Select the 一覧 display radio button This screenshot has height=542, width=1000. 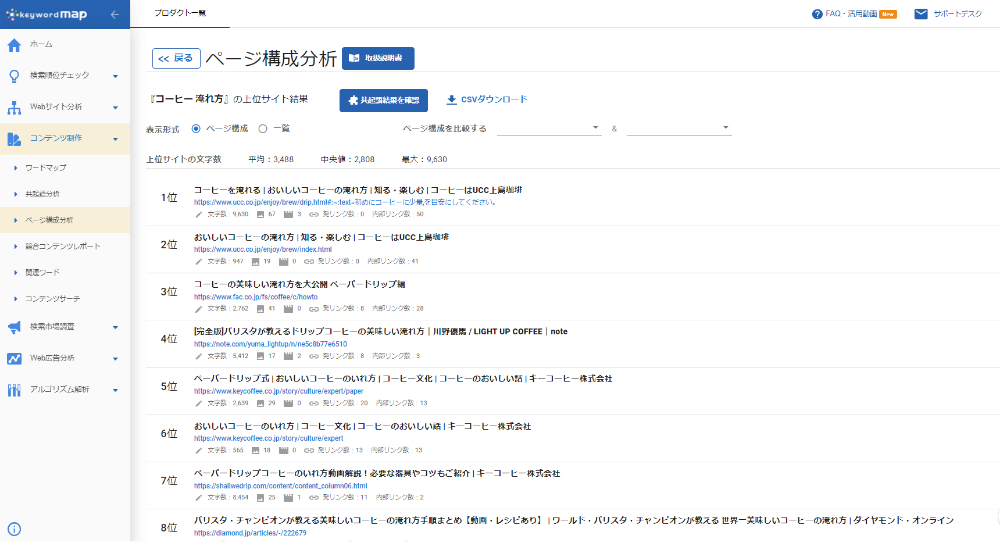tap(263, 129)
